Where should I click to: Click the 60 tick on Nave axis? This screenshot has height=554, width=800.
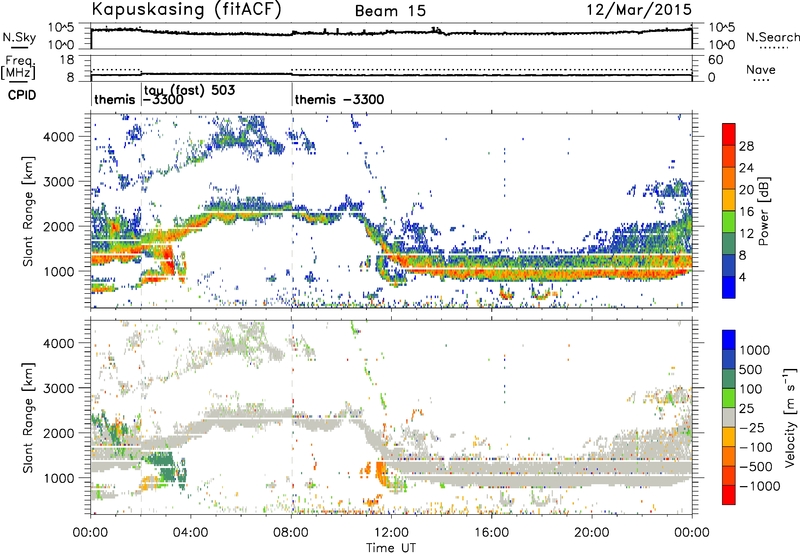tap(716, 60)
